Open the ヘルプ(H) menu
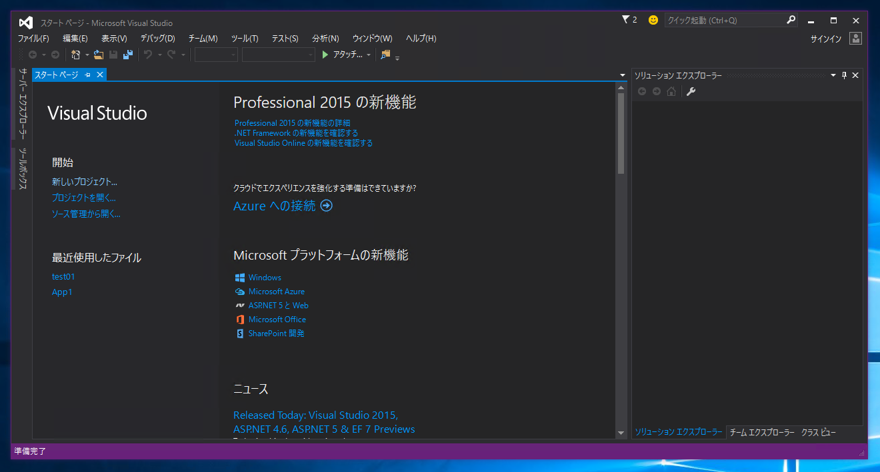880x472 pixels. [420, 39]
